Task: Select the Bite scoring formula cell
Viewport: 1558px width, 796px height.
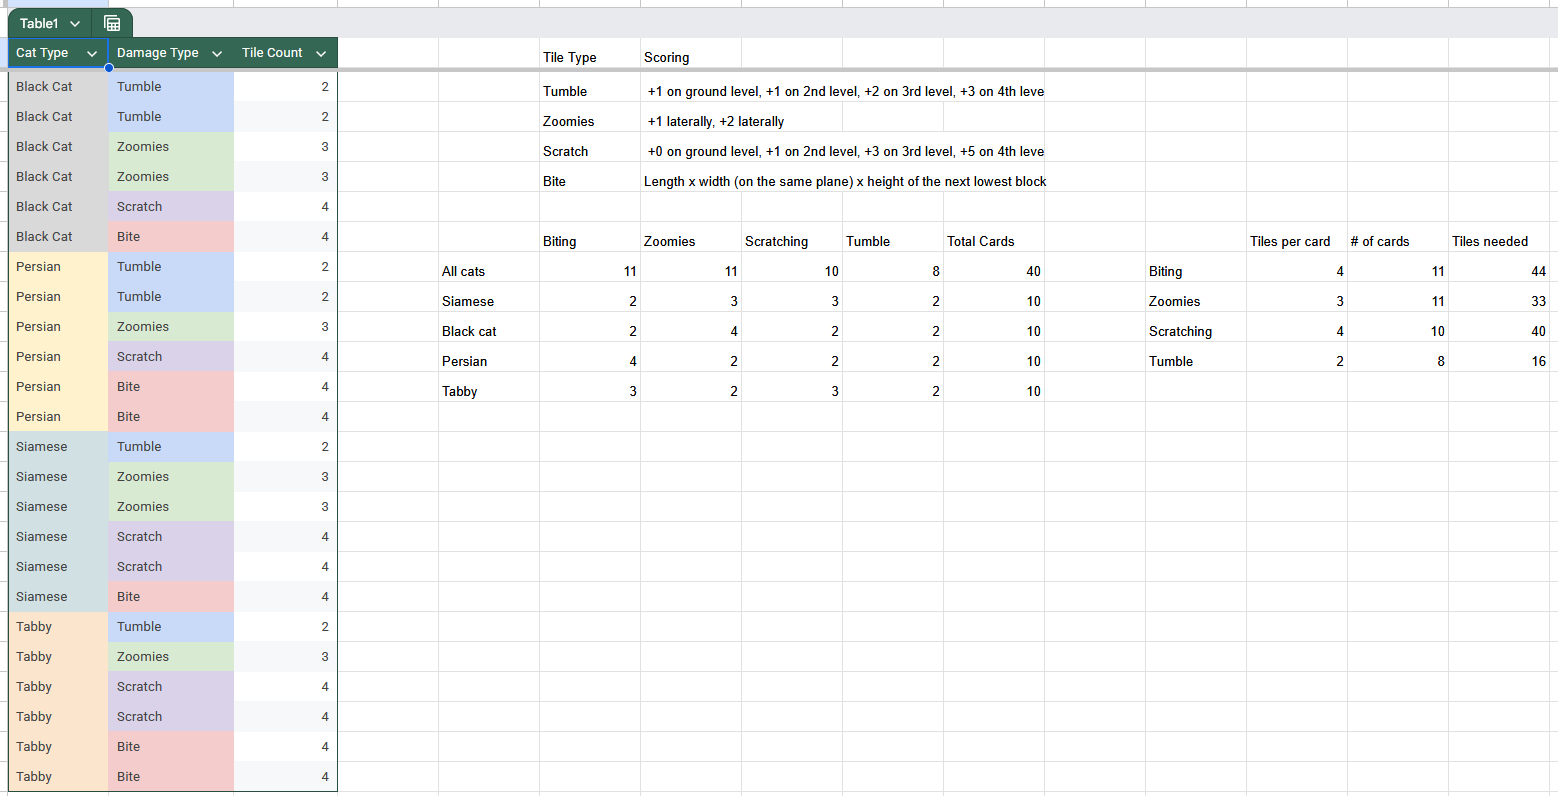Action: pyautogui.click(x=845, y=181)
